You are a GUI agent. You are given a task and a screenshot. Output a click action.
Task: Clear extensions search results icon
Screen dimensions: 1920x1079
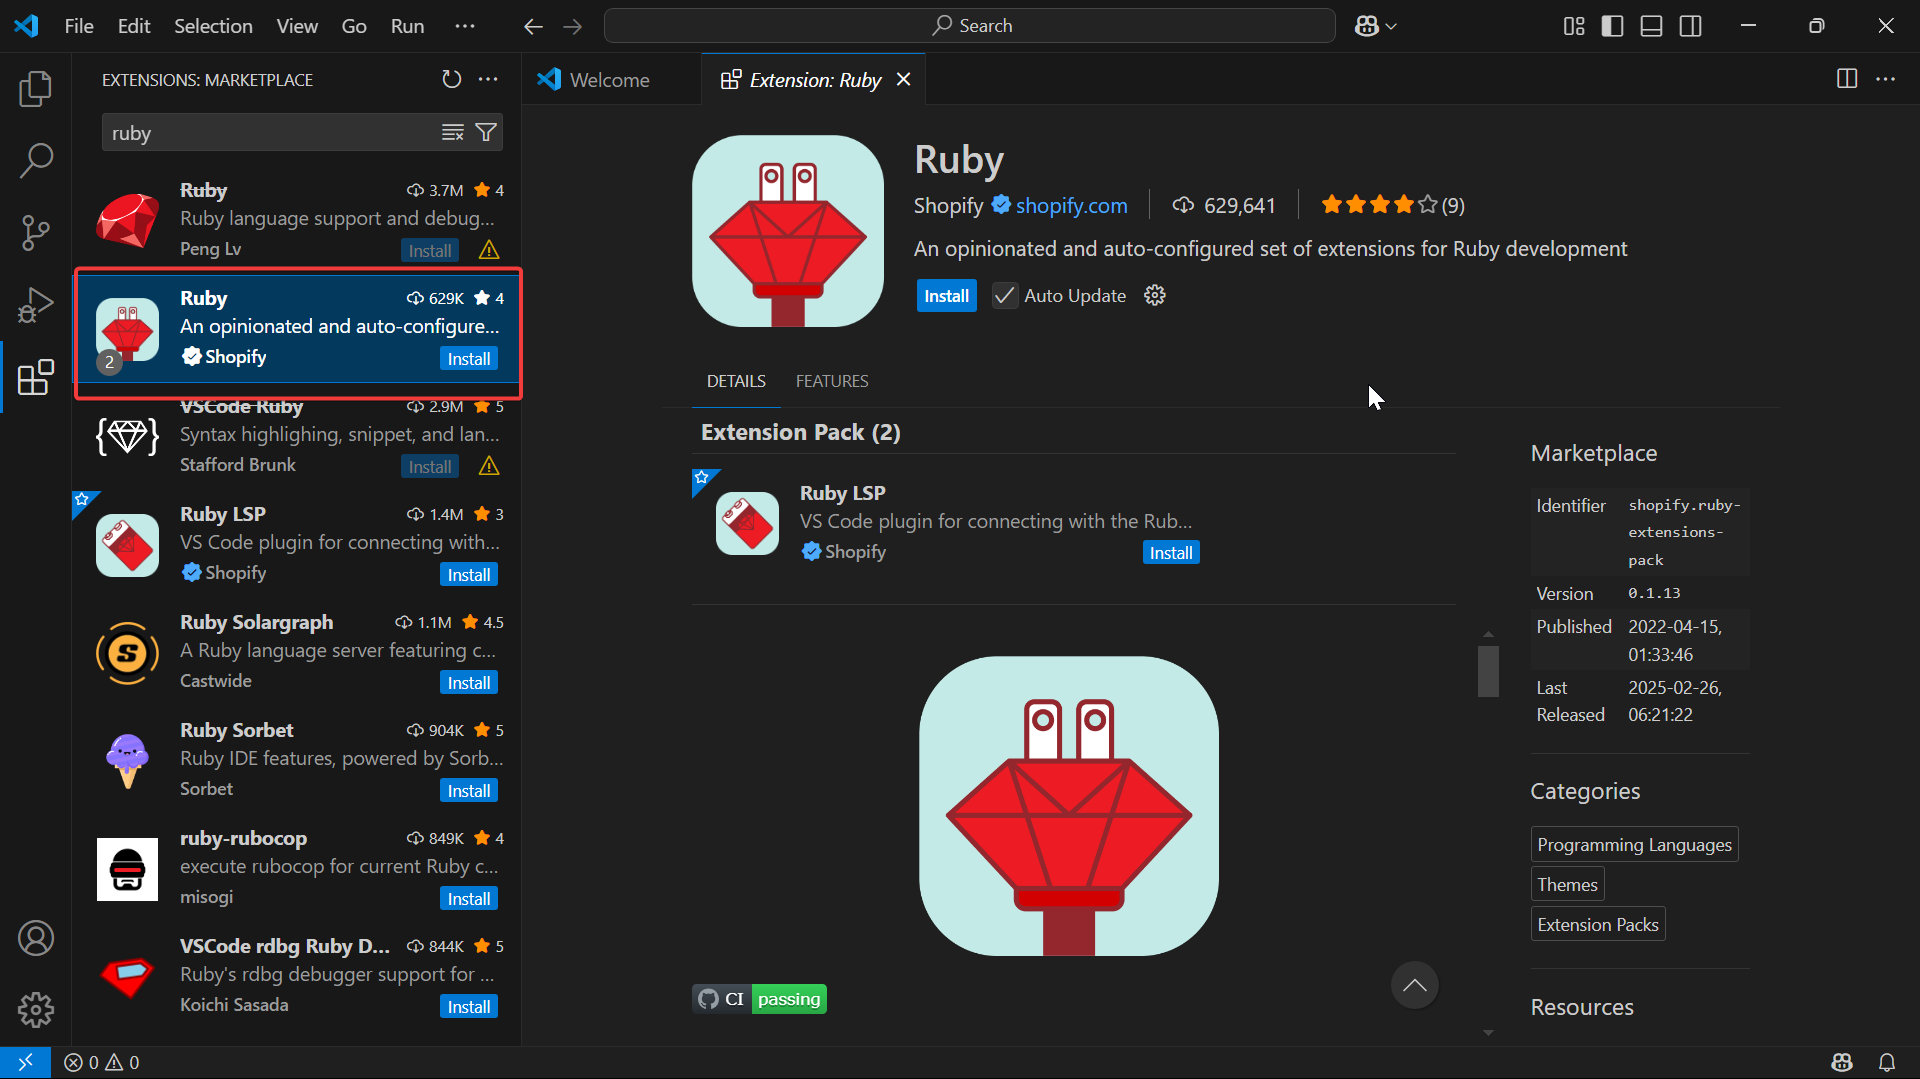pyautogui.click(x=453, y=132)
